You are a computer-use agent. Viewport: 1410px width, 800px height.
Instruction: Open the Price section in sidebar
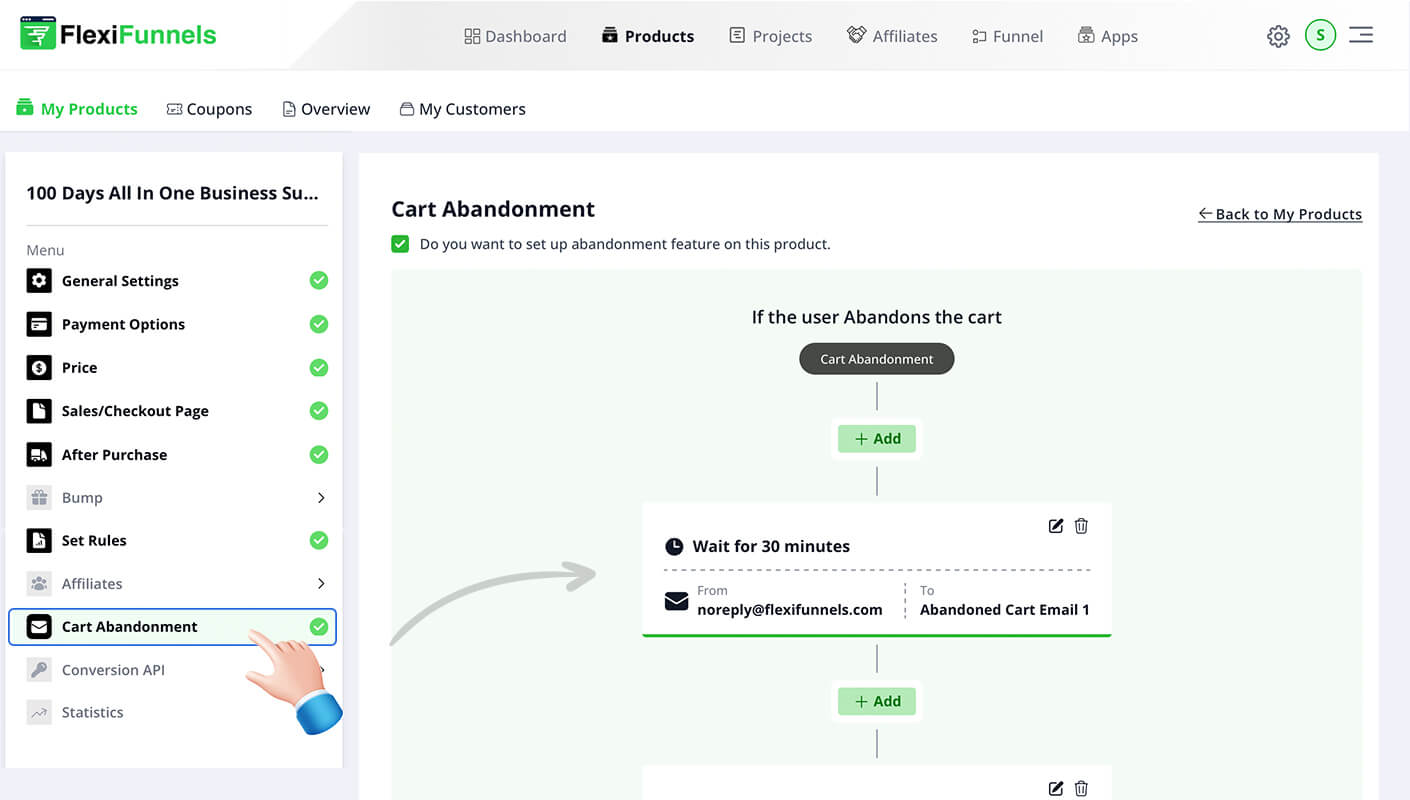(79, 368)
